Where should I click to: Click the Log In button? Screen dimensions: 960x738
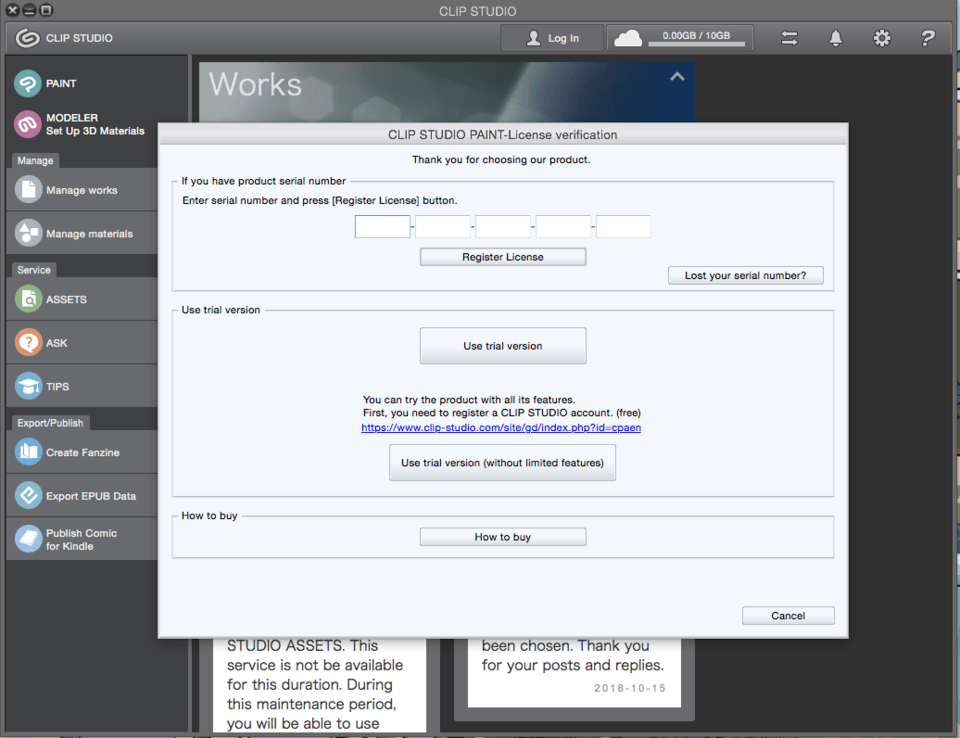coord(553,38)
